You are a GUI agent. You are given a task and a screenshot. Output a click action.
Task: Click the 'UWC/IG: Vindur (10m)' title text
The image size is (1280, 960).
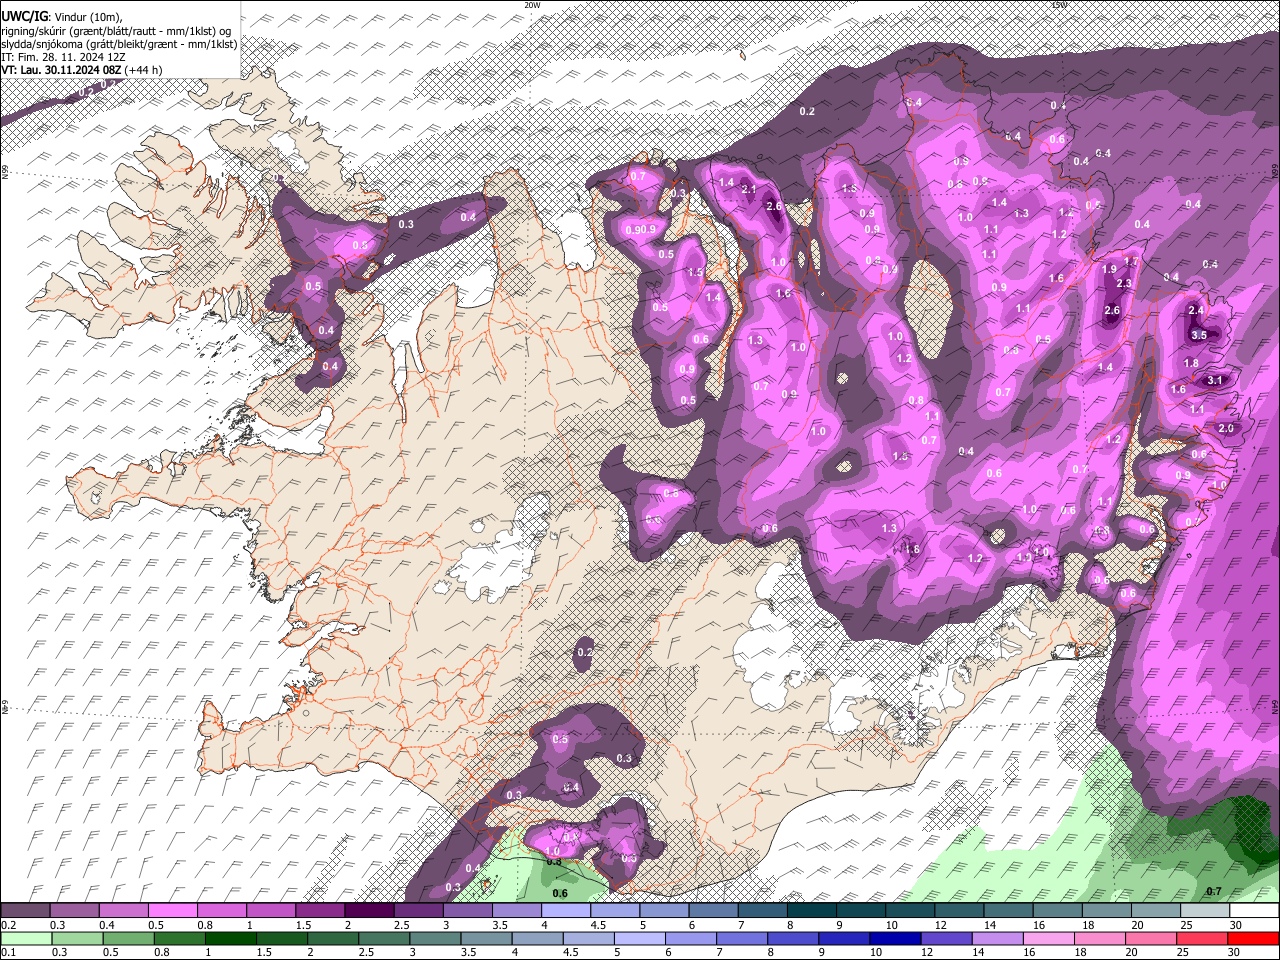[x=61, y=15]
